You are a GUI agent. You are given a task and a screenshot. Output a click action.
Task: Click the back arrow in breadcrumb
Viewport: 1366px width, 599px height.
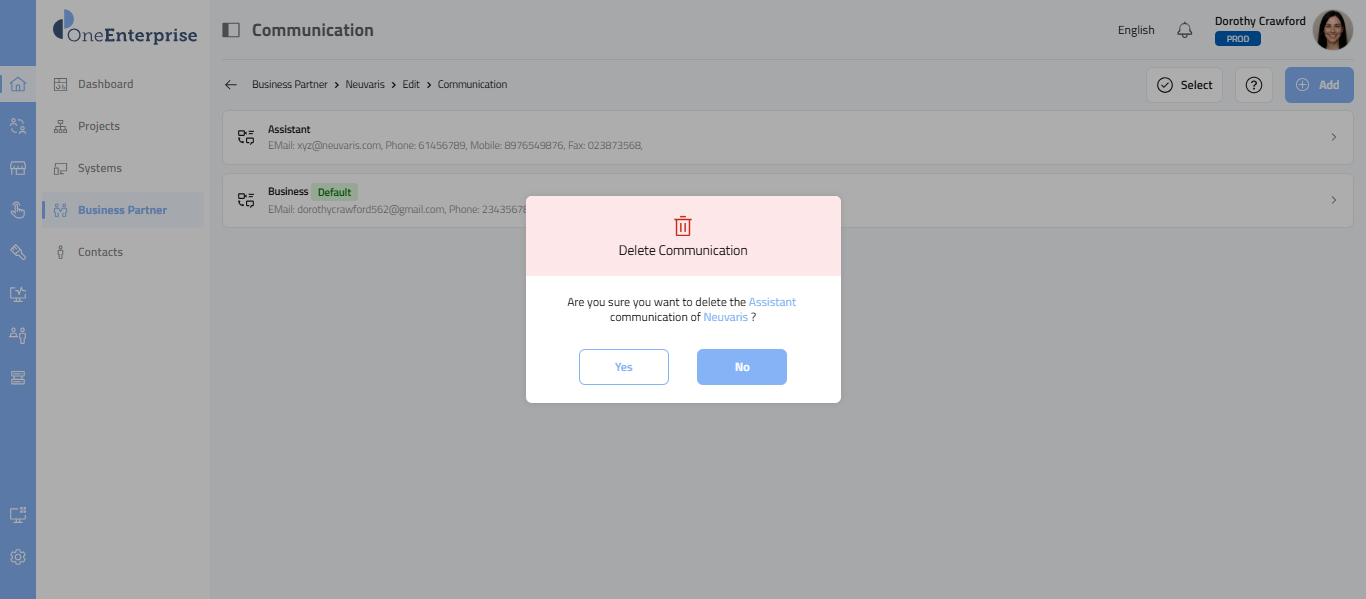(x=231, y=85)
